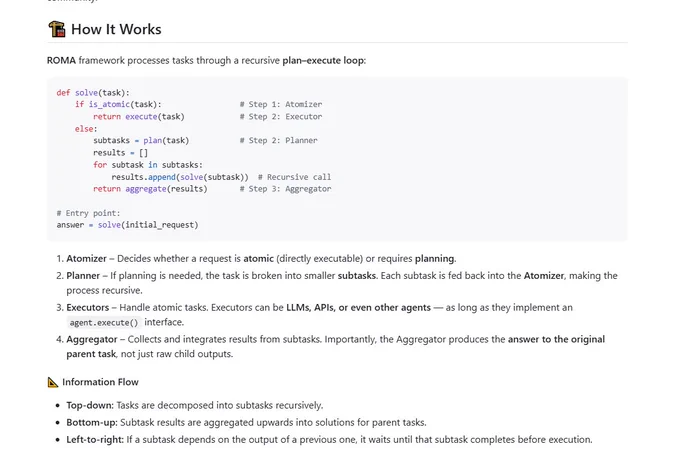Click the # Step 2: Planner comment
This screenshot has width=680, height=455.
point(278,141)
